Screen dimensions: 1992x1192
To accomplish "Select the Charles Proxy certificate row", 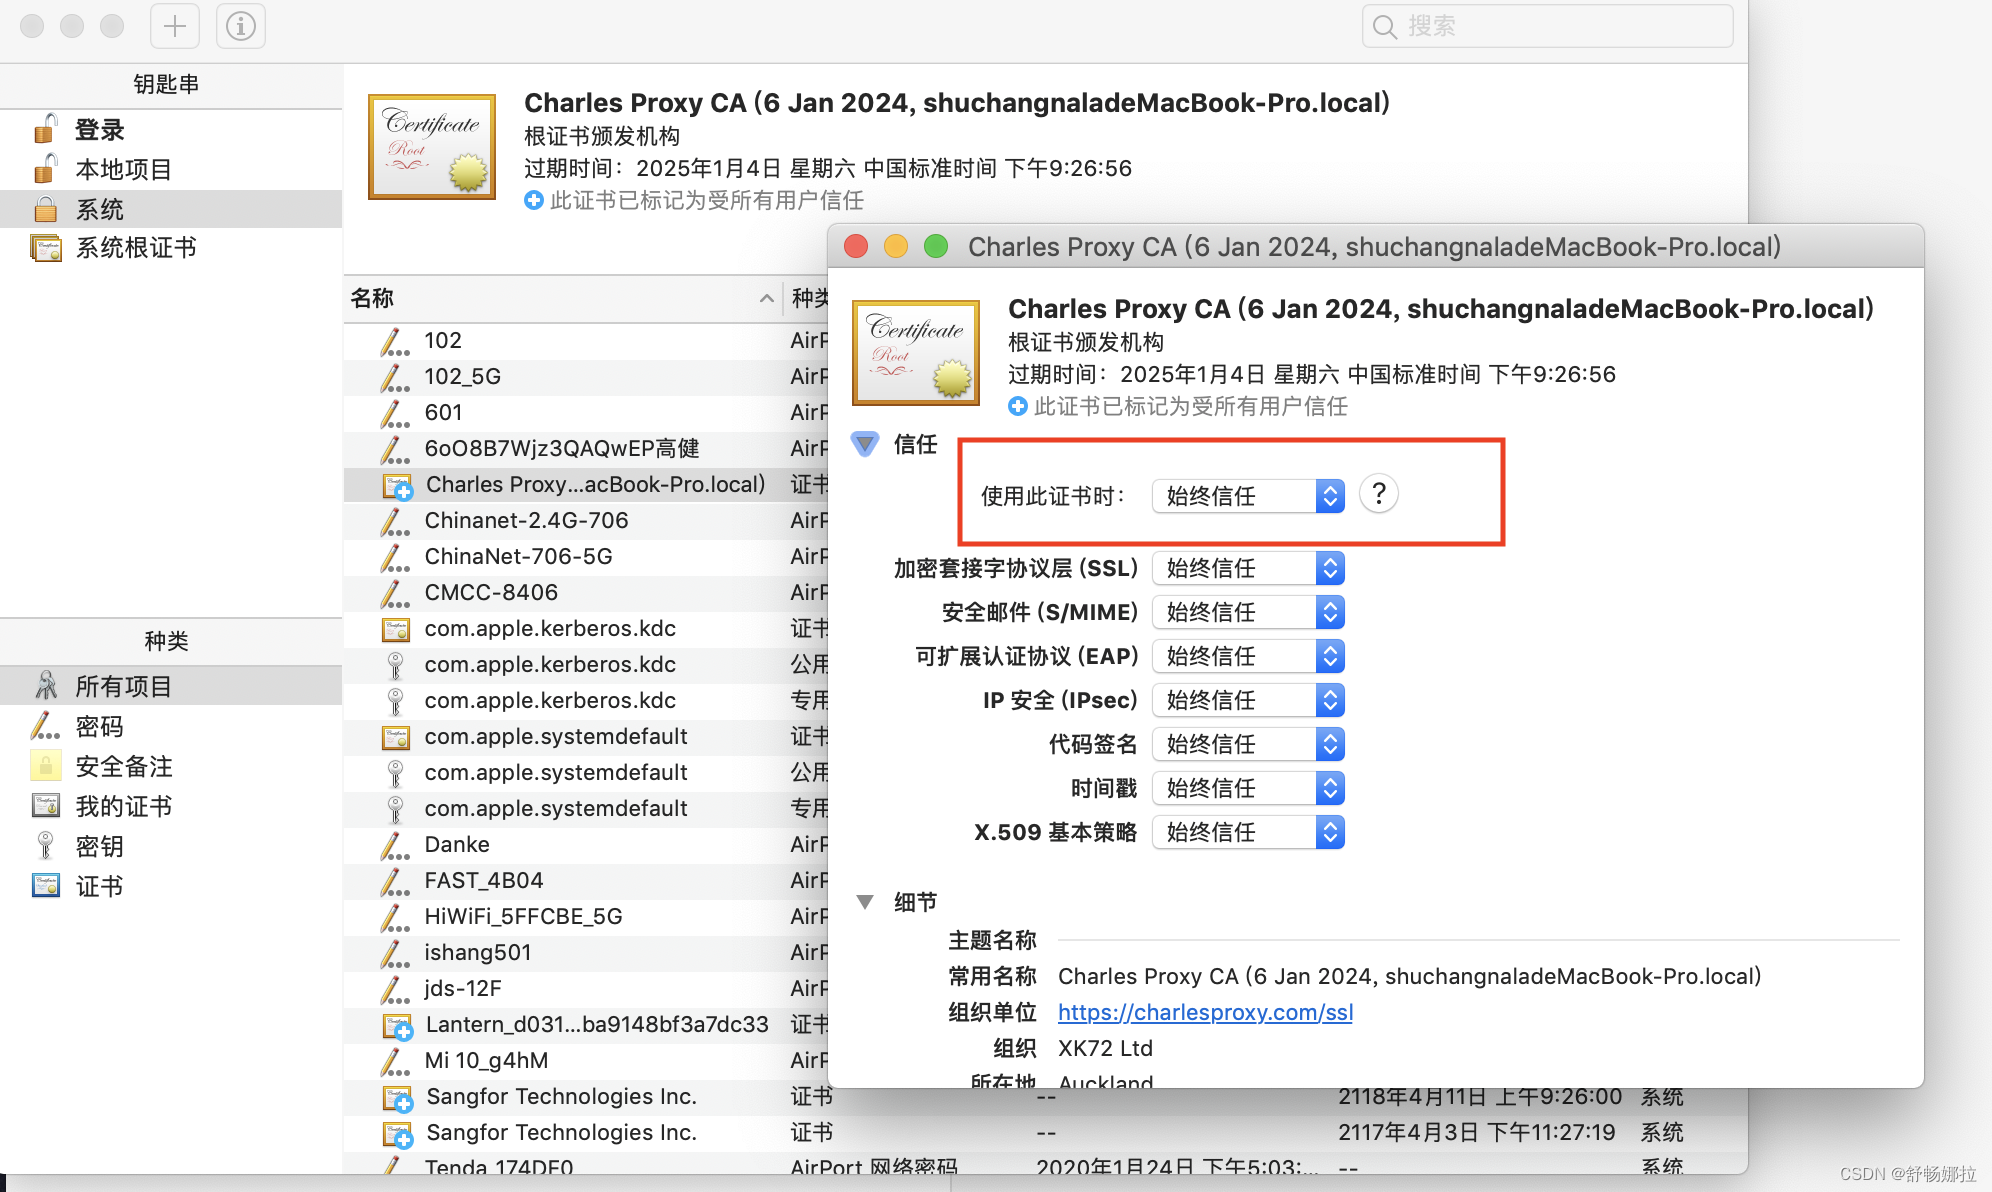I will pyautogui.click(x=585, y=484).
